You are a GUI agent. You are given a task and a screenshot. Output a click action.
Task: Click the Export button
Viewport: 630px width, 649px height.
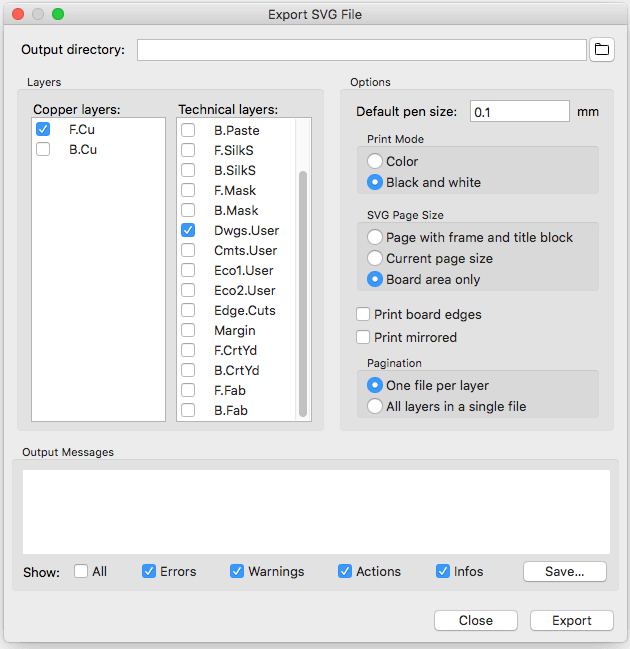point(571,620)
